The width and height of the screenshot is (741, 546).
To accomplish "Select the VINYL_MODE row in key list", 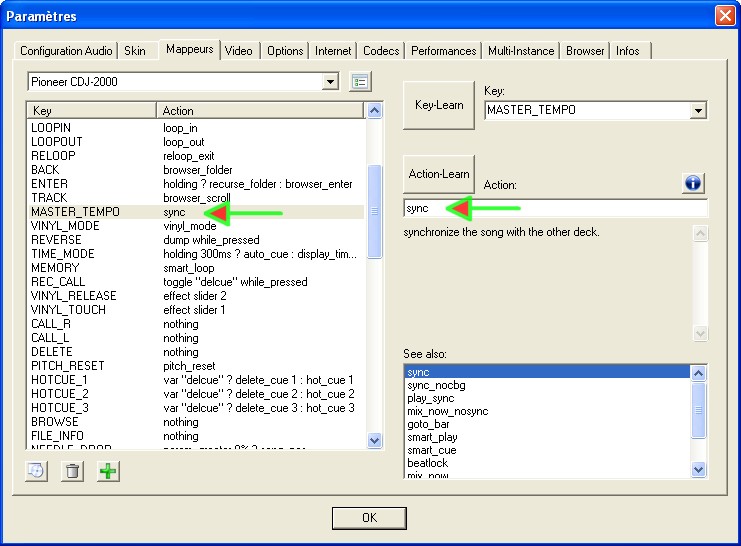I will [x=65, y=226].
